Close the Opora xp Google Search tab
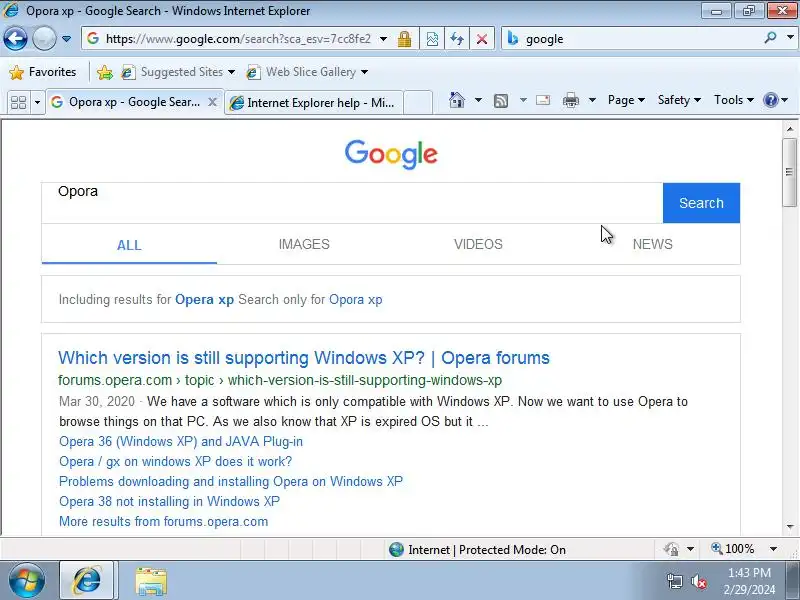 (x=213, y=102)
